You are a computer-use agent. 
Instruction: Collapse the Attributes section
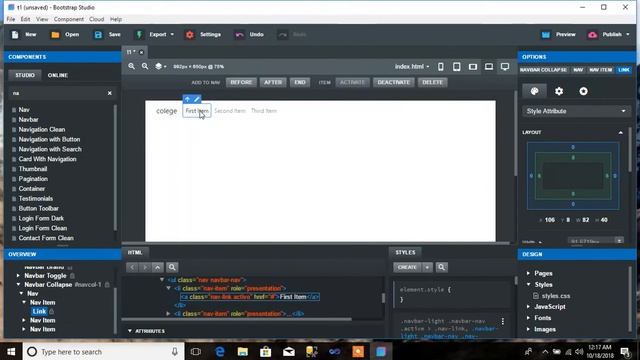[x=130, y=331]
